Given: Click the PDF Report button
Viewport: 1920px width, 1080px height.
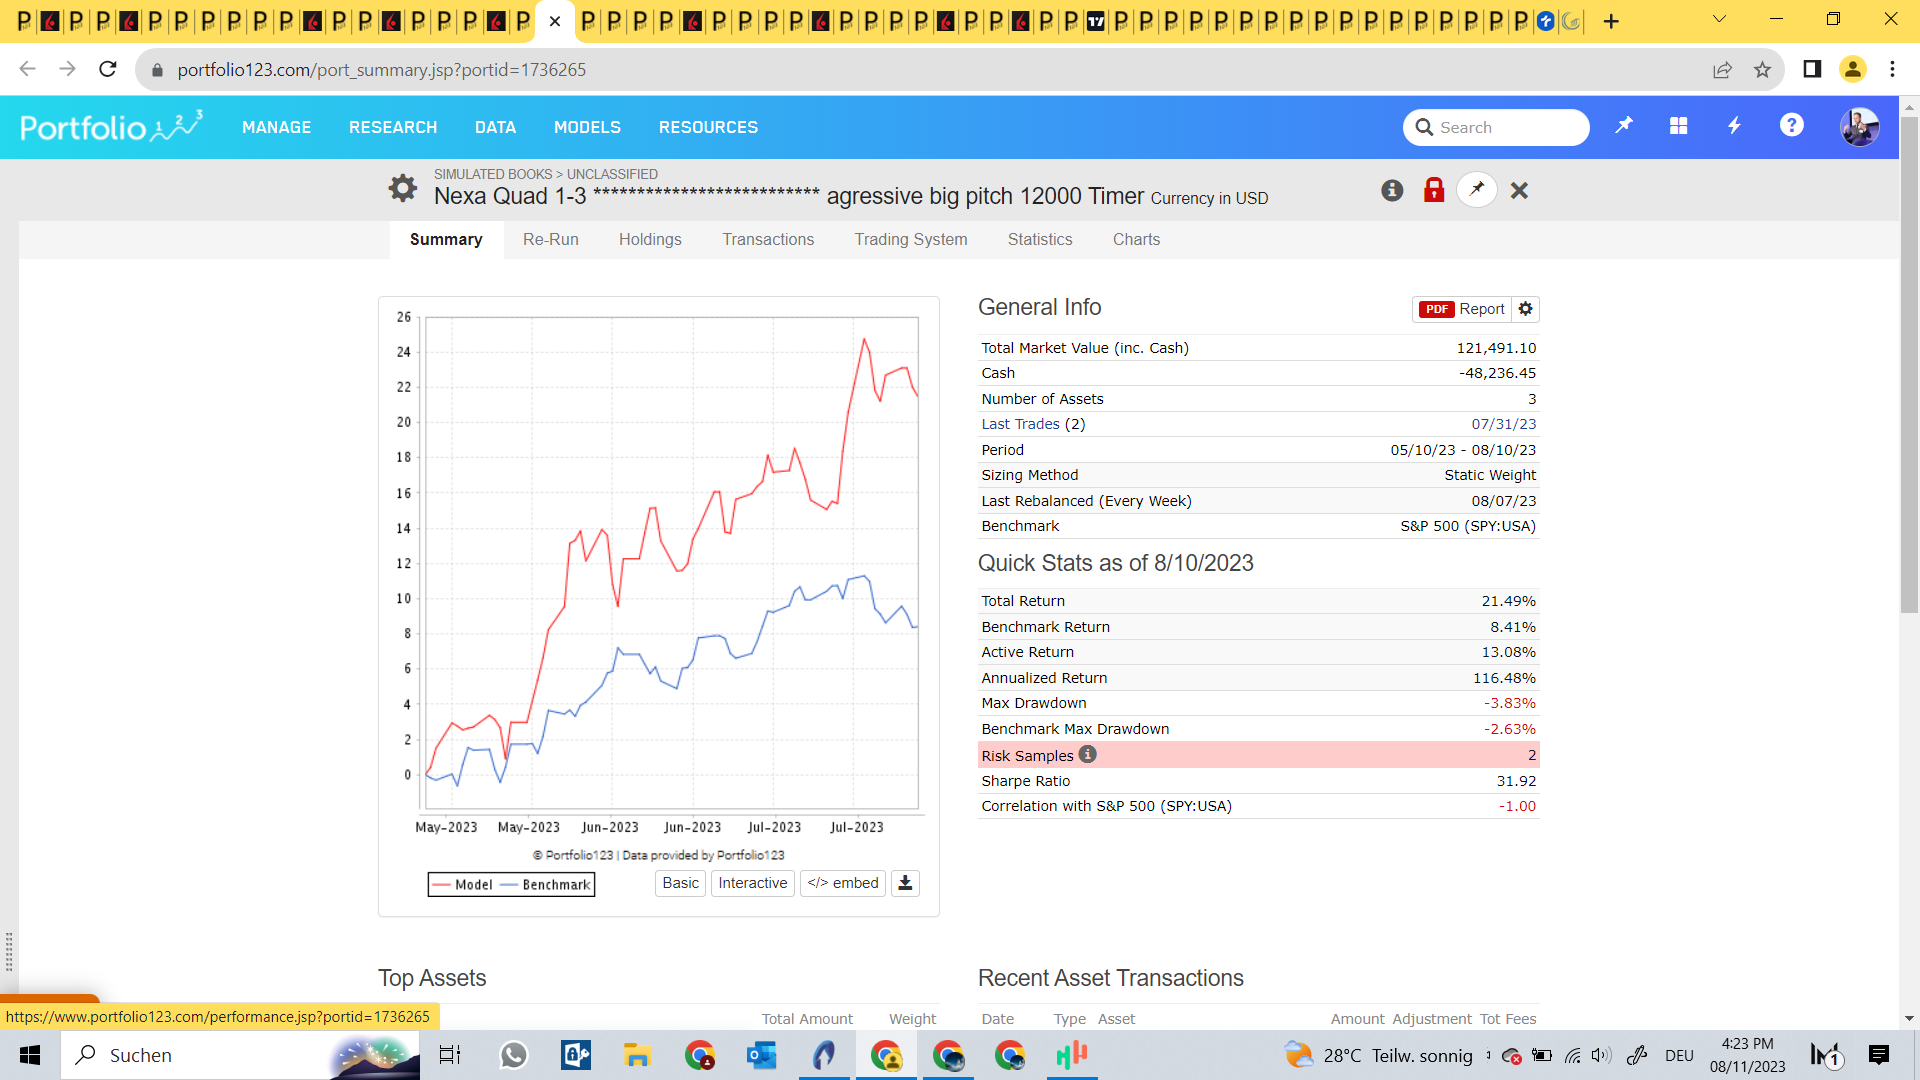Looking at the screenshot, I should (1462, 309).
